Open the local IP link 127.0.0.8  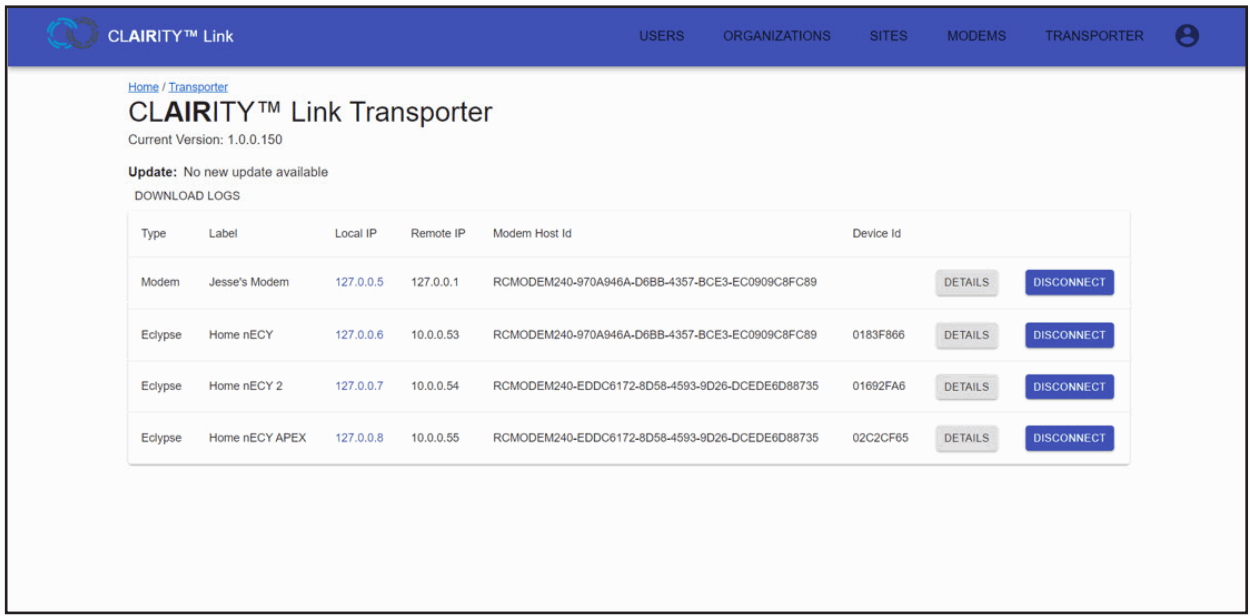[x=359, y=438]
